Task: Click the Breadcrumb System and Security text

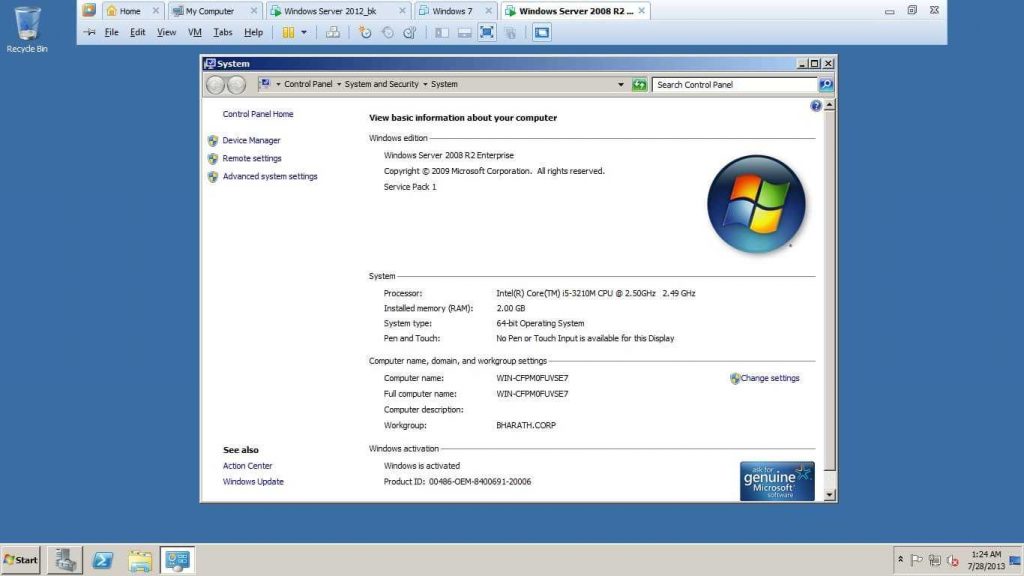Action: pos(381,84)
